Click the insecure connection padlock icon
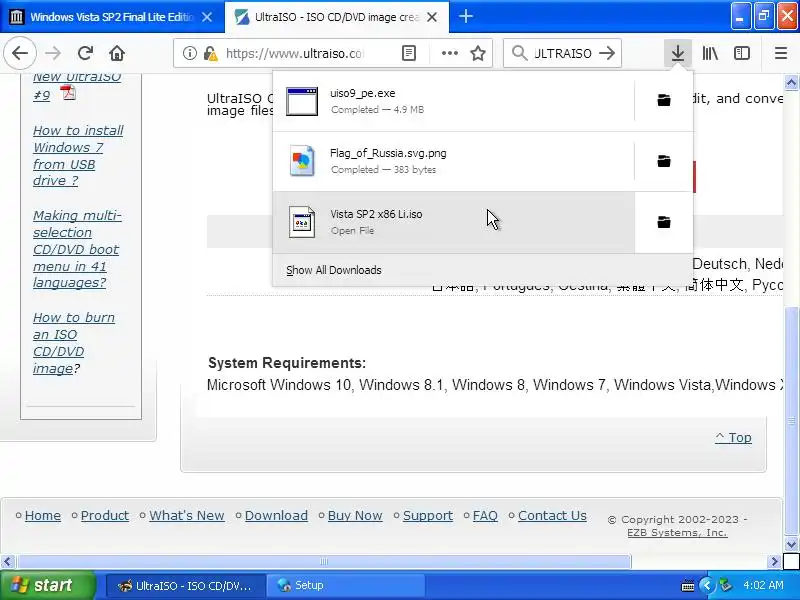Screen dimensions: 800x600 (x=210, y=53)
